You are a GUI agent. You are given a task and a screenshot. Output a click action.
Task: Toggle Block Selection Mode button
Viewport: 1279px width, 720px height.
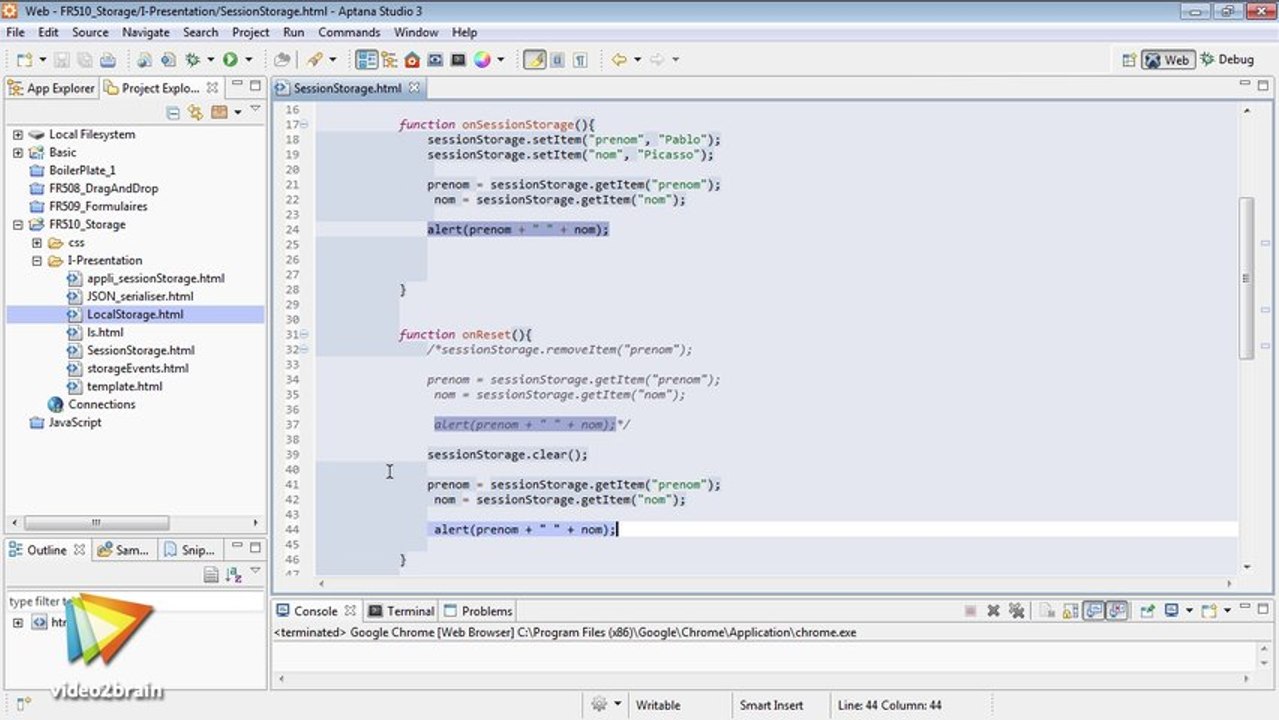(558, 60)
